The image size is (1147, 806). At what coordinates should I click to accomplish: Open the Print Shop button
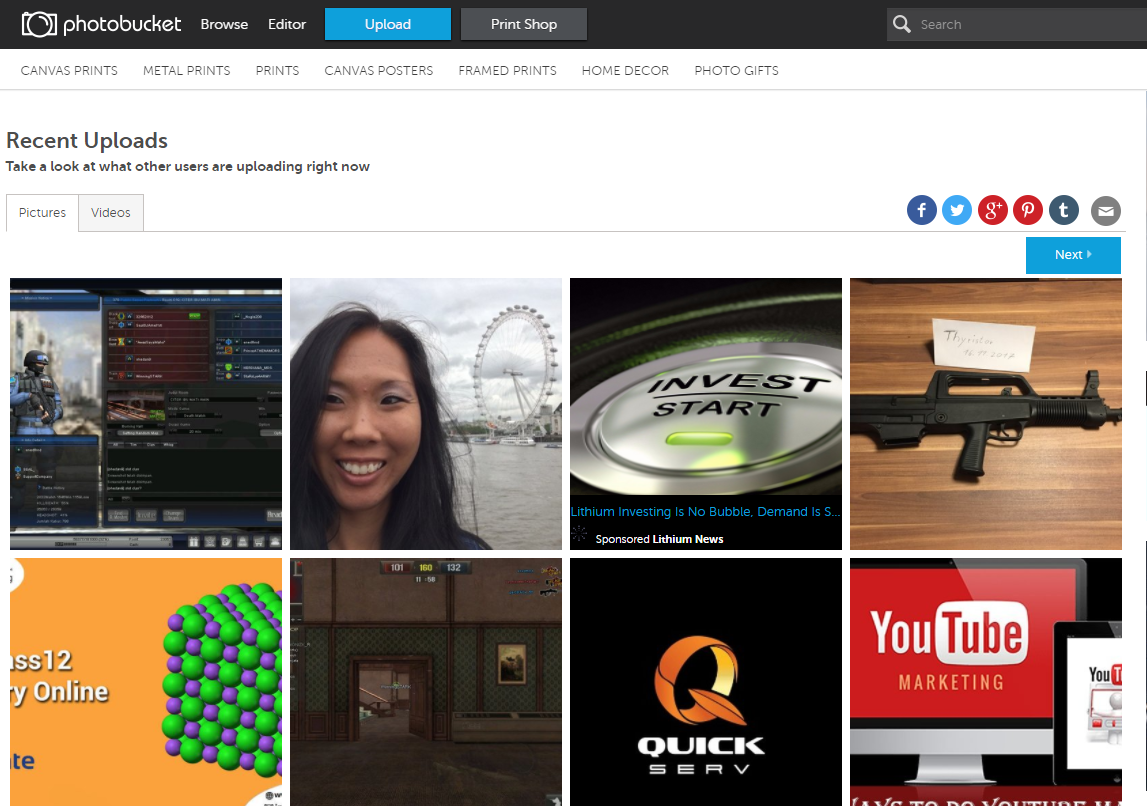524,24
